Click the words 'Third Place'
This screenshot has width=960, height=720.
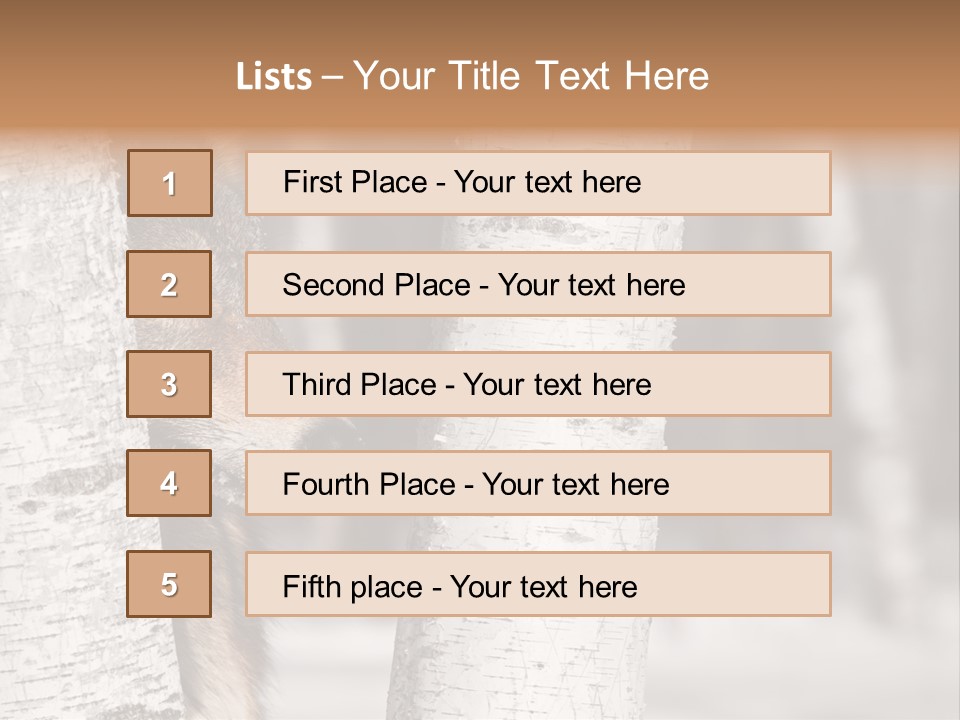360,385
